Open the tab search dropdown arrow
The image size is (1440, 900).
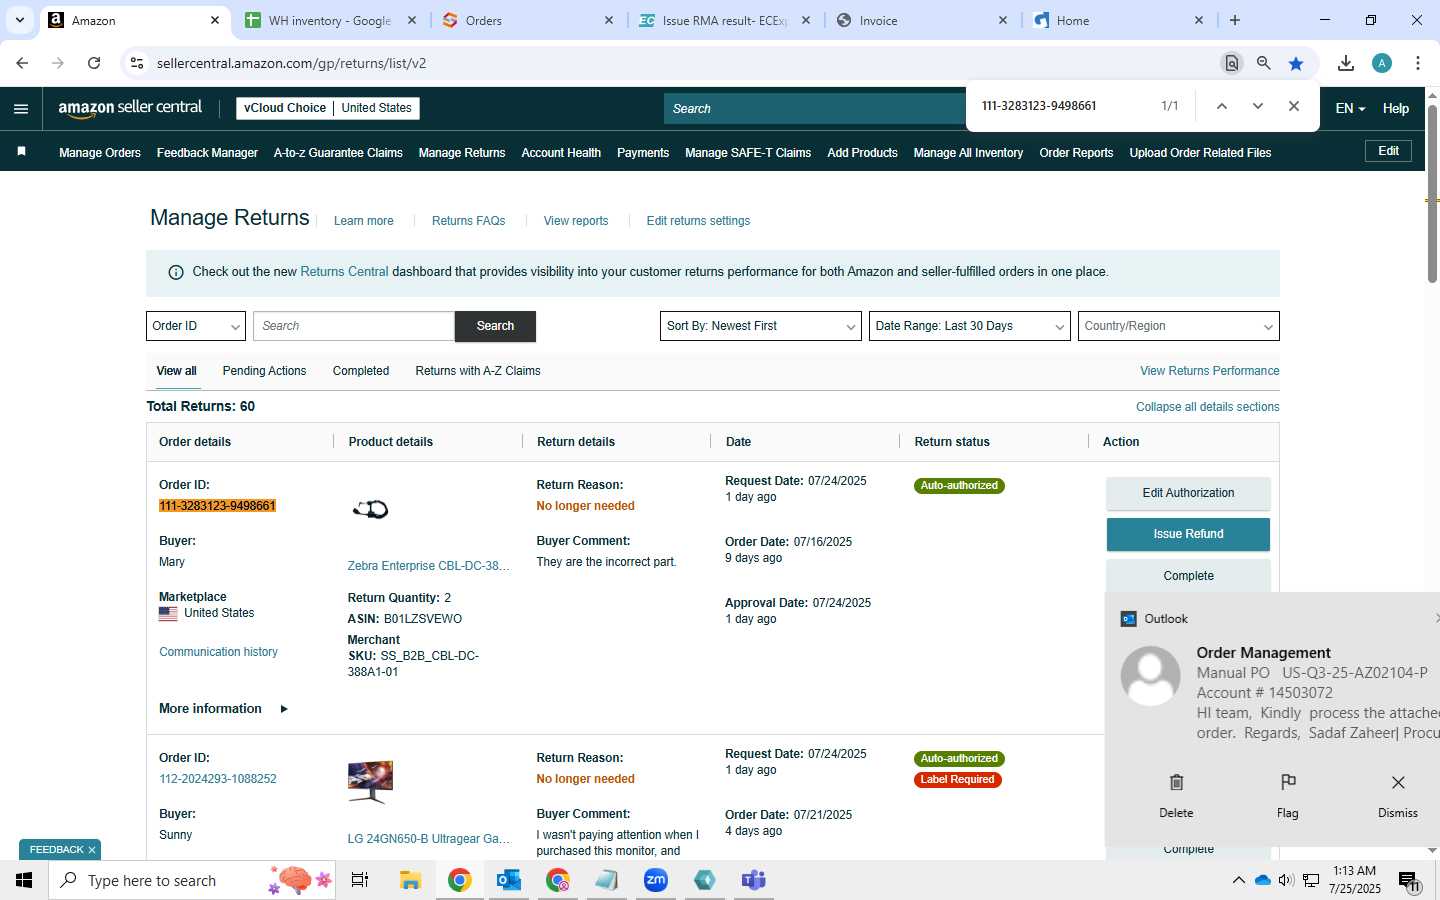click(19, 20)
